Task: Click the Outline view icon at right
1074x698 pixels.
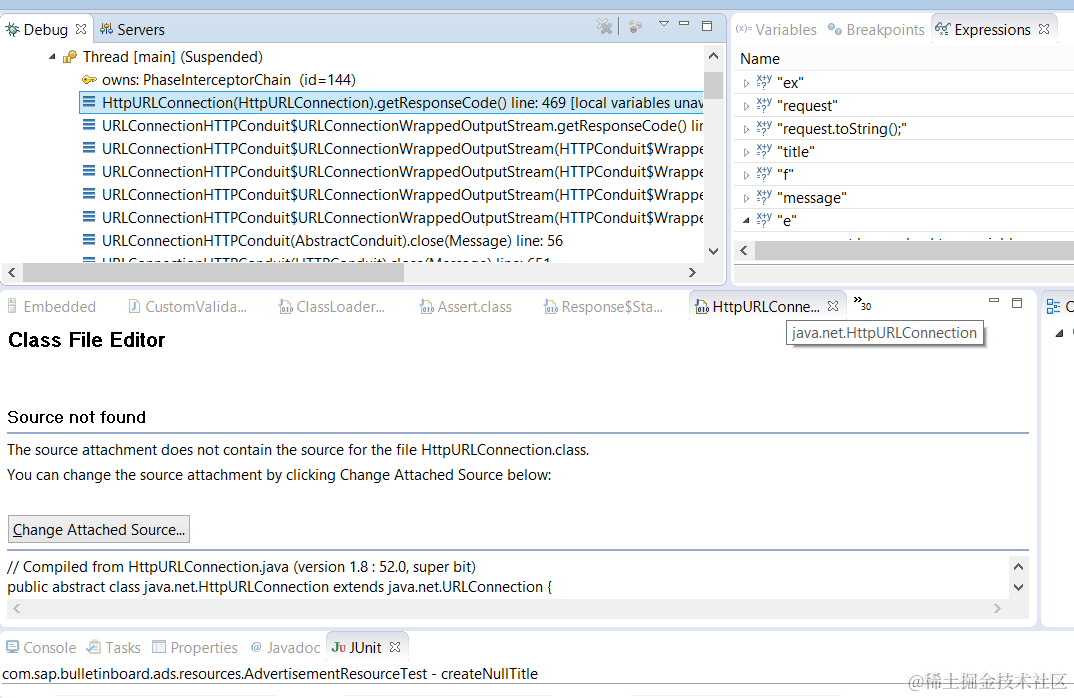Action: tap(1053, 307)
